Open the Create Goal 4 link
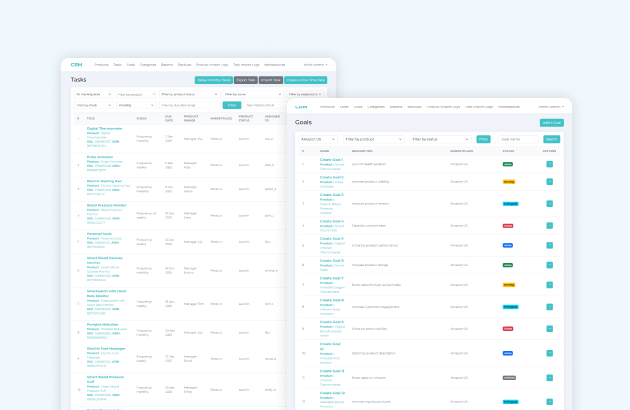The width and height of the screenshot is (630, 410). pos(332,221)
